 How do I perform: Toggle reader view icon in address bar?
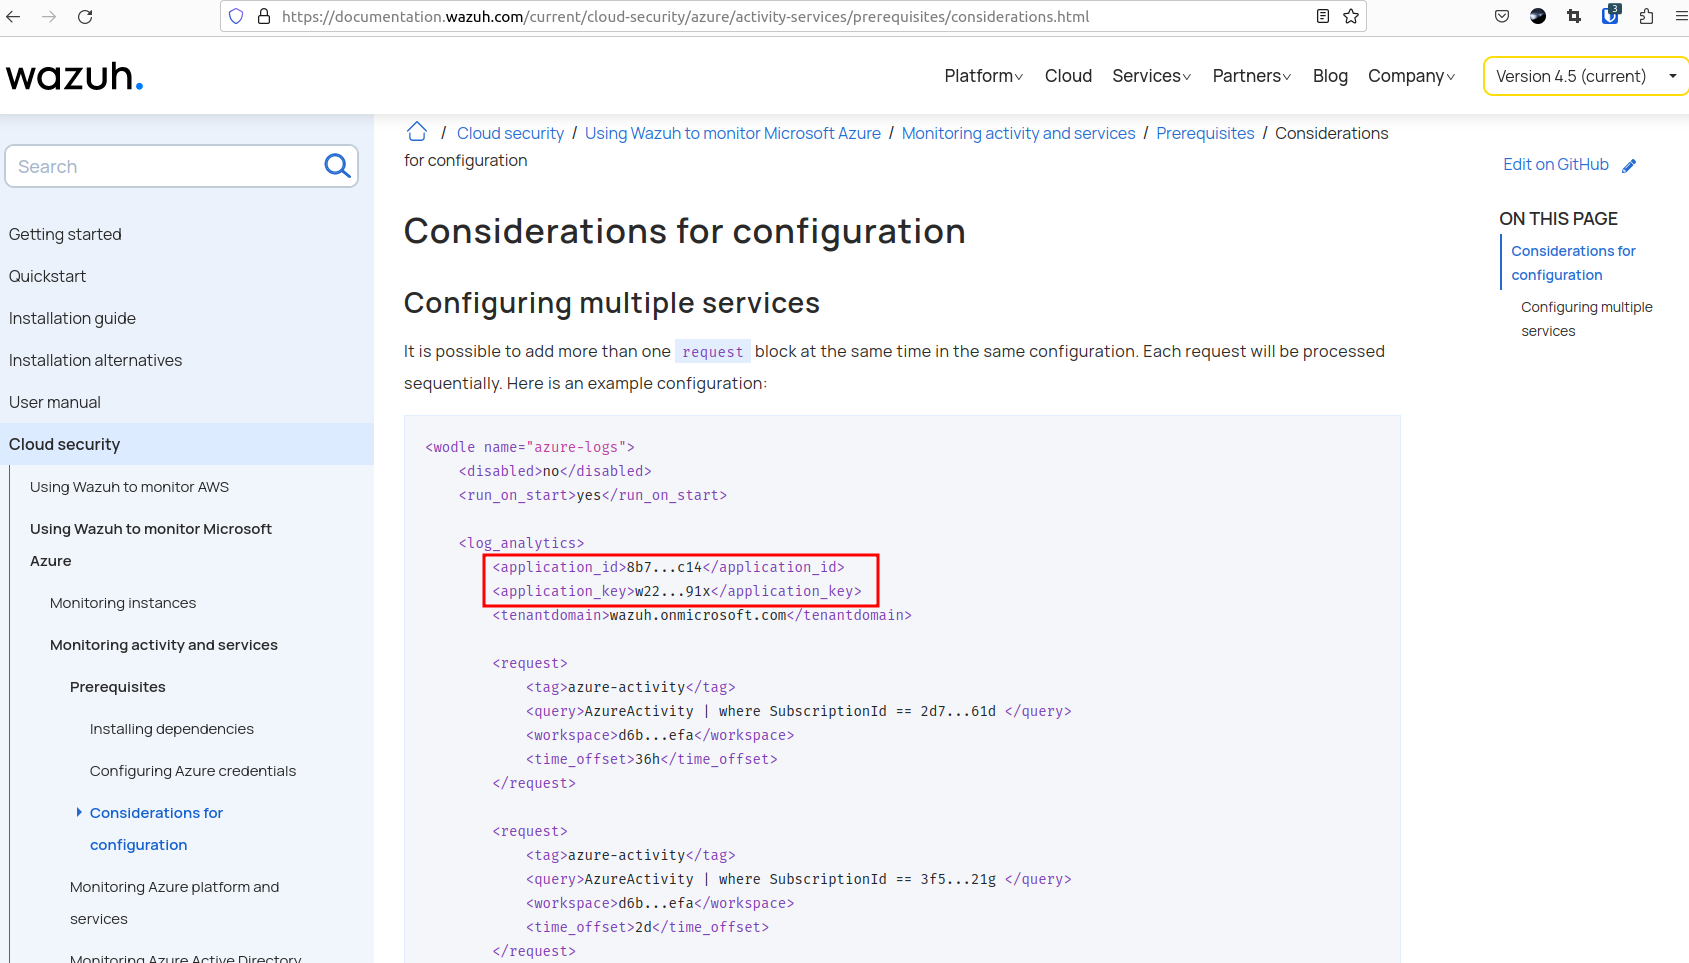[1323, 16]
